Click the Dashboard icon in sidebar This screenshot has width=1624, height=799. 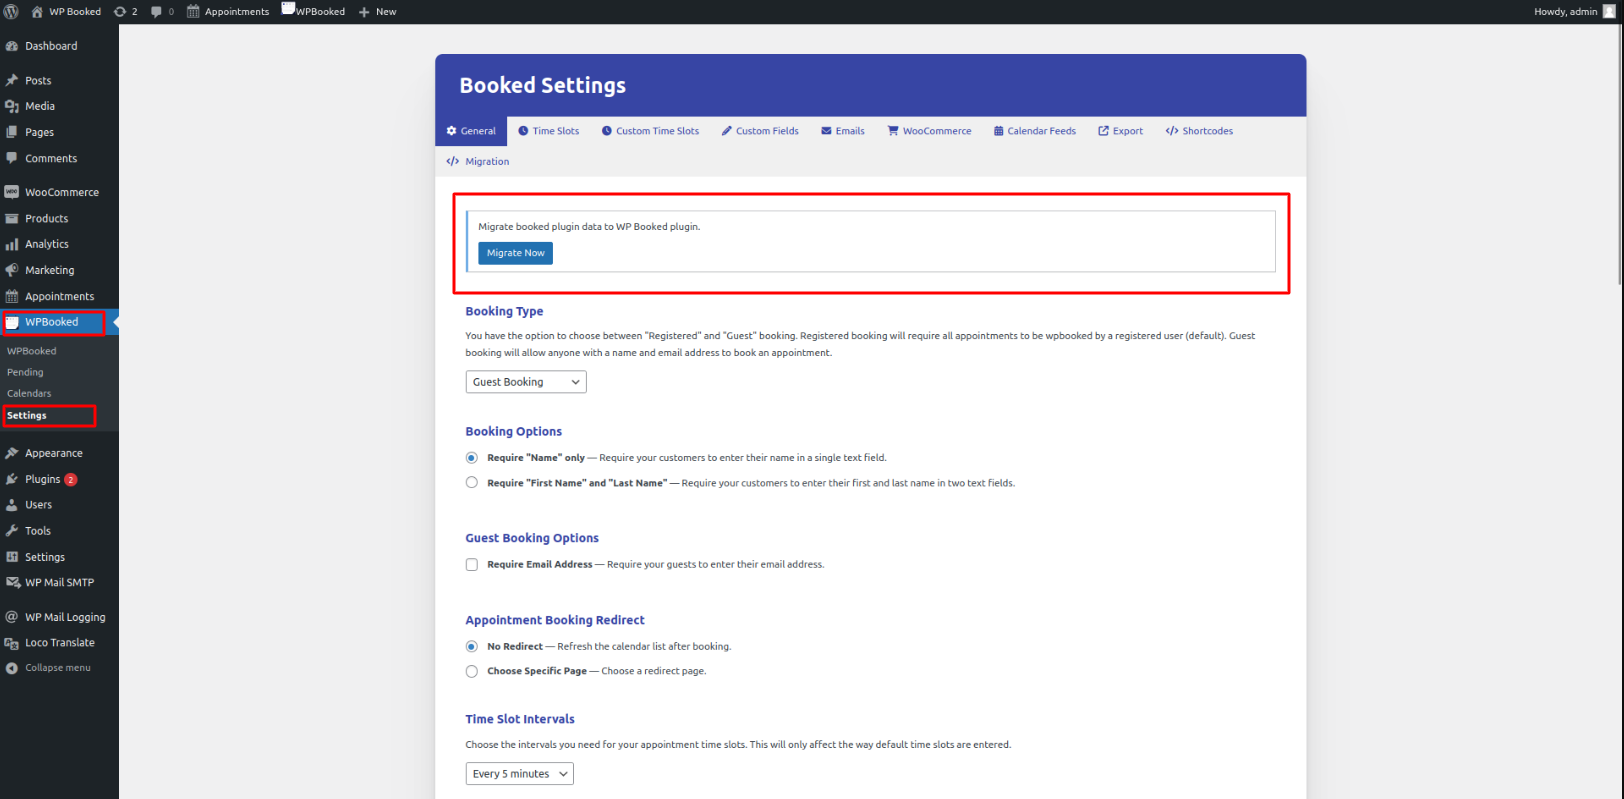pyautogui.click(x=12, y=46)
